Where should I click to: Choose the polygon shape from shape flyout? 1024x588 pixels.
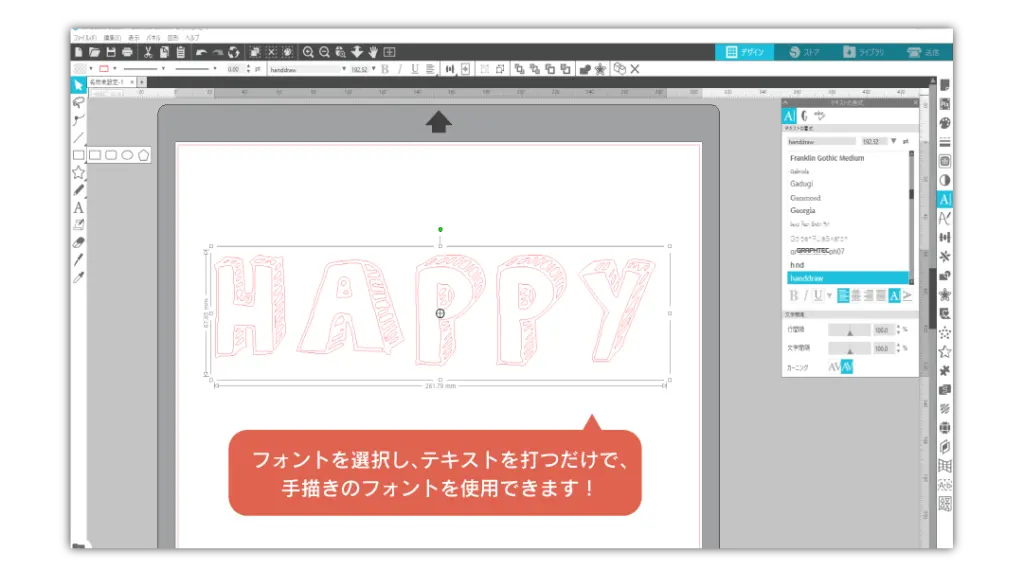(x=143, y=155)
